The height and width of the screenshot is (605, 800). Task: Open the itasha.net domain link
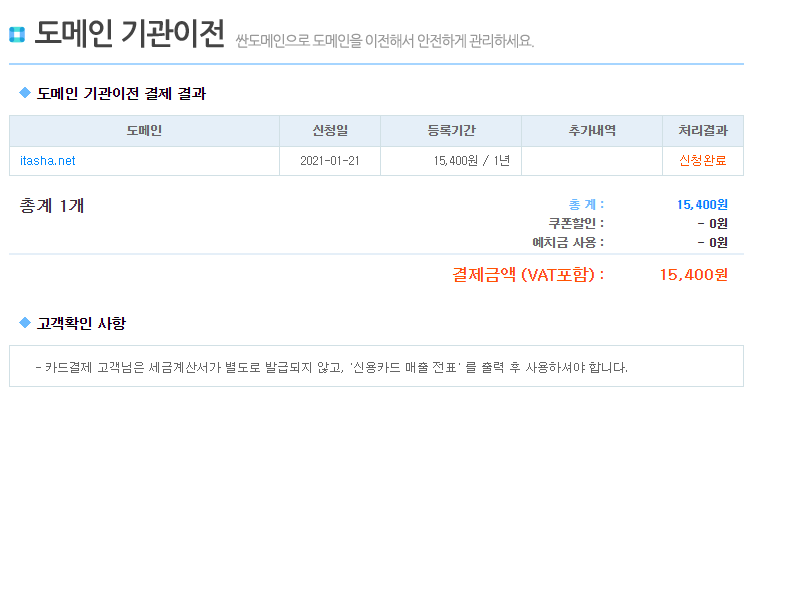pos(47,161)
